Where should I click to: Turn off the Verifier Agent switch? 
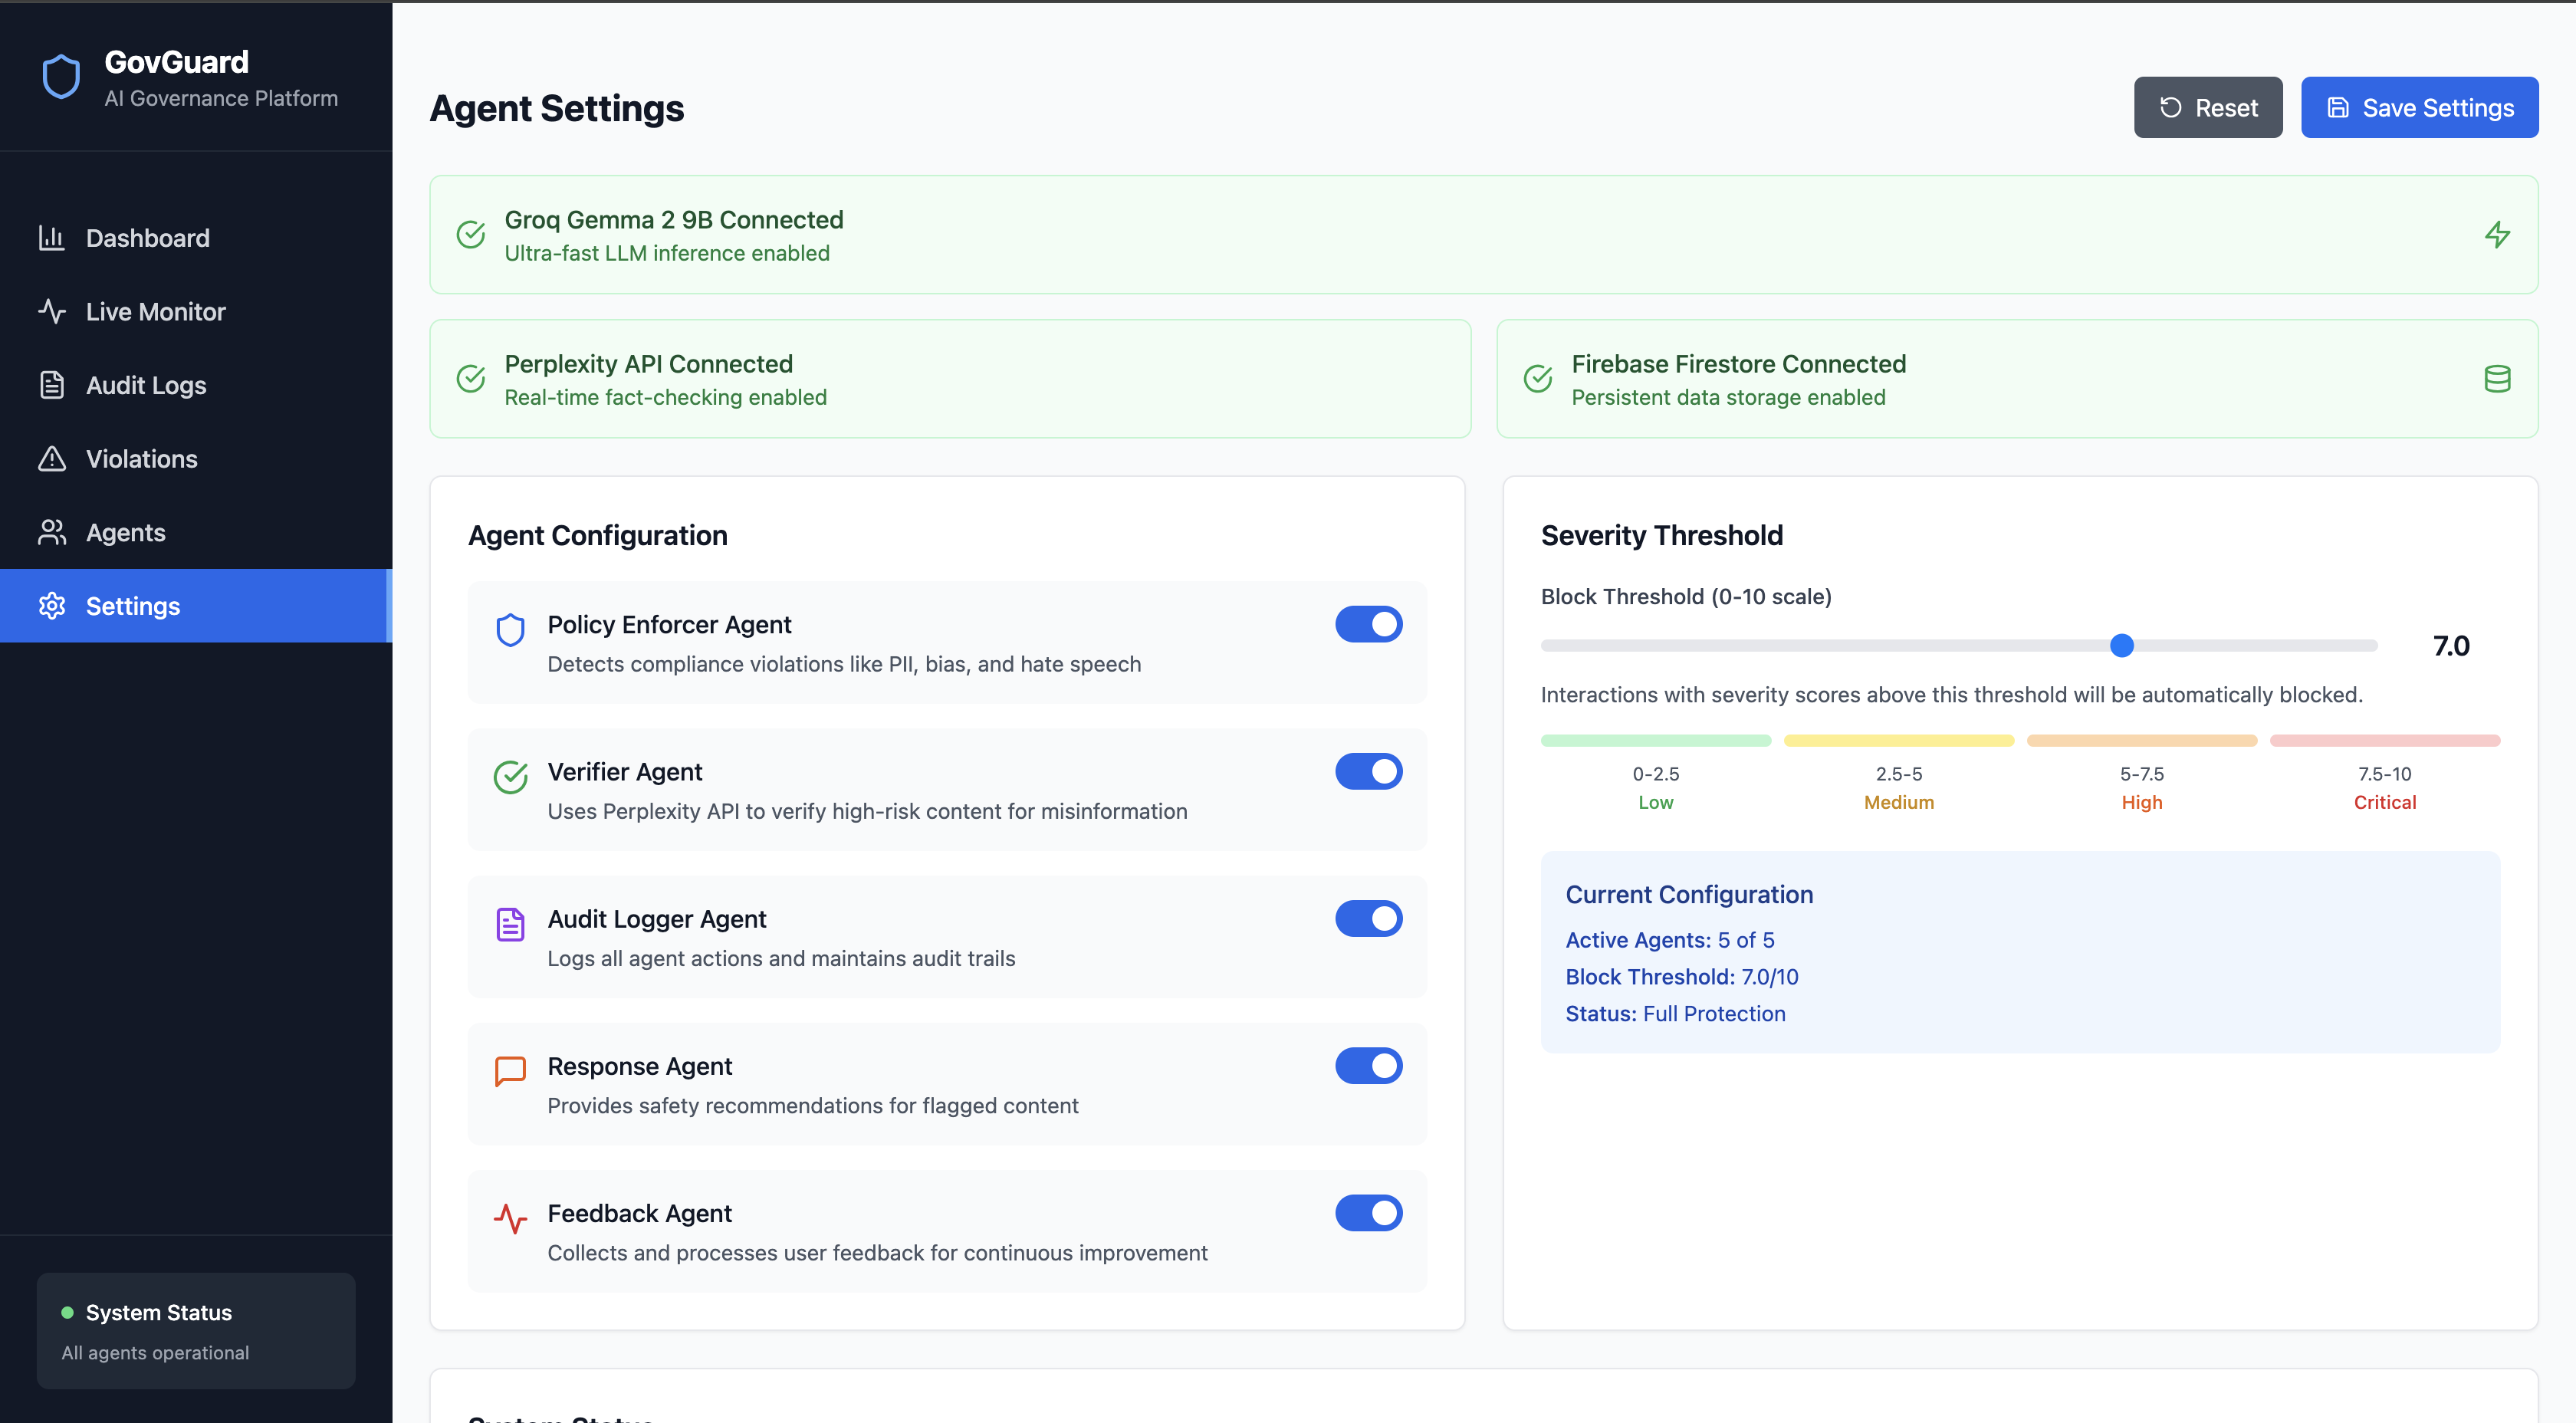pyautogui.click(x=1368, y=771)
